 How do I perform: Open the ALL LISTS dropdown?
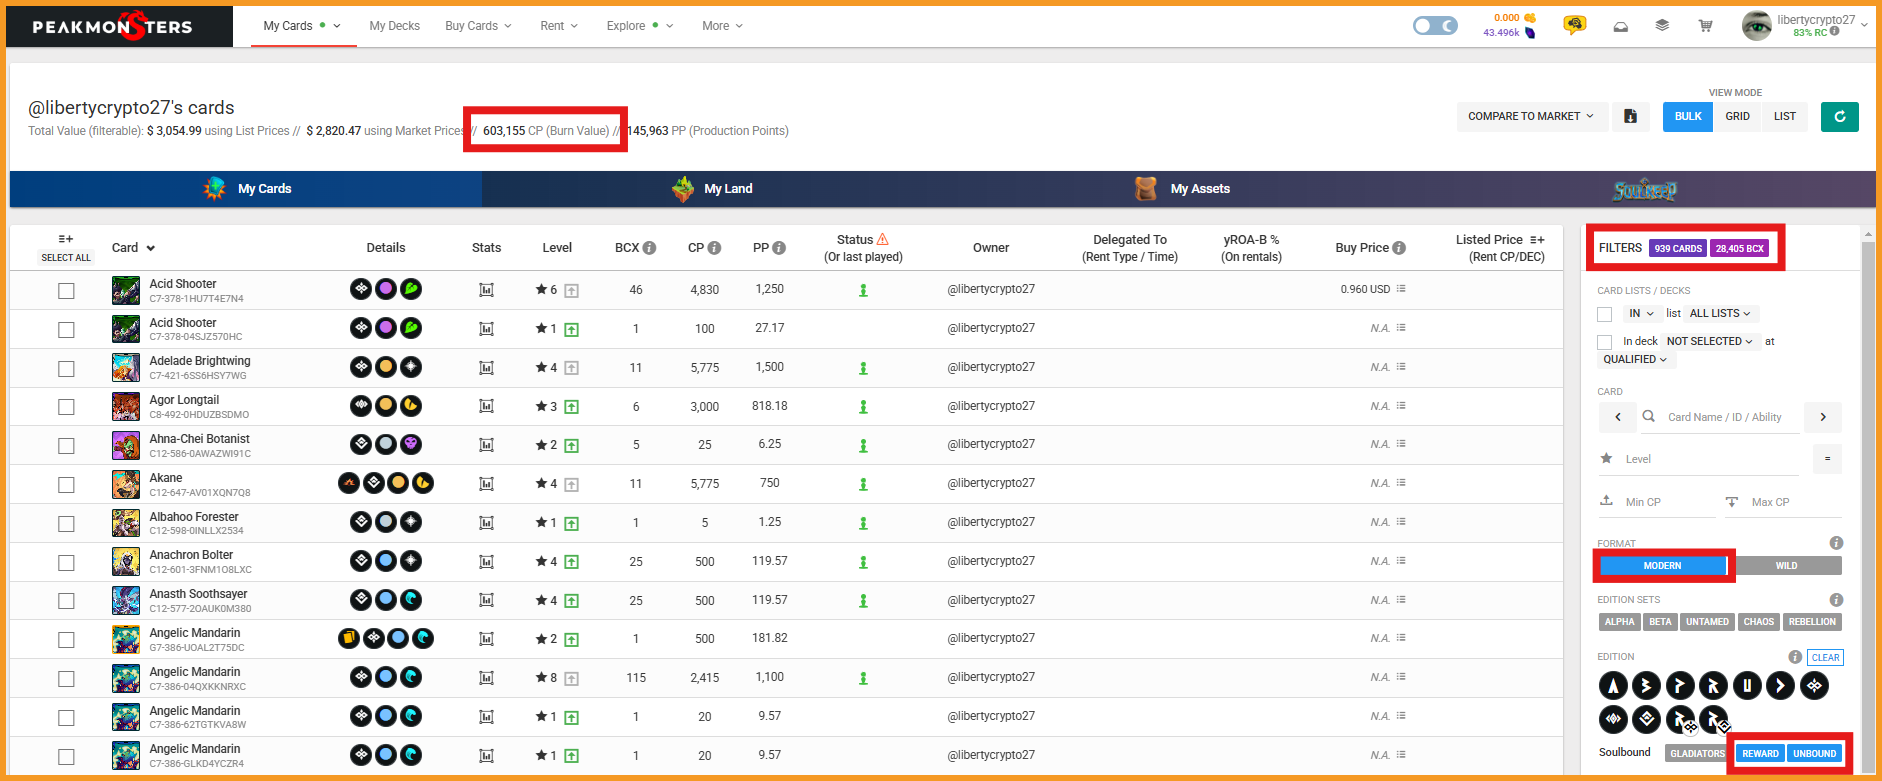coord(1720,314)
